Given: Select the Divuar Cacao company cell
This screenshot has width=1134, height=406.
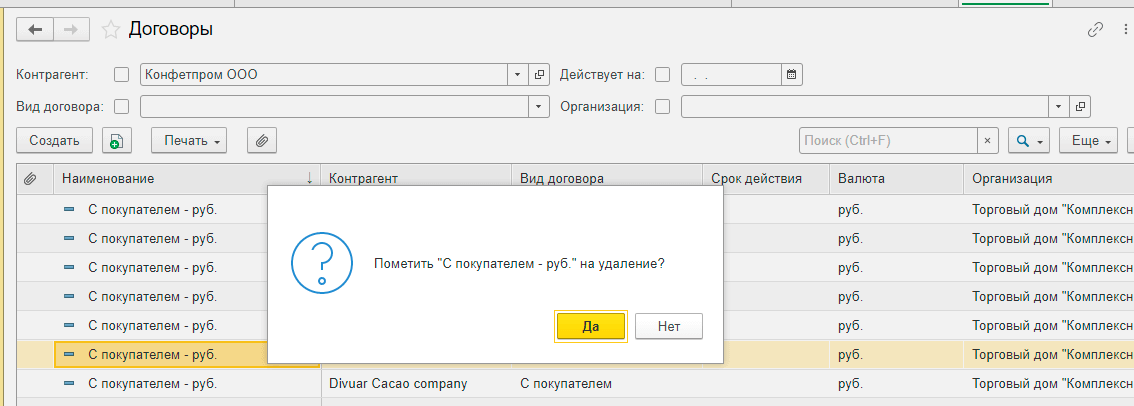Looking at the screenshot, I should point(417,384).
